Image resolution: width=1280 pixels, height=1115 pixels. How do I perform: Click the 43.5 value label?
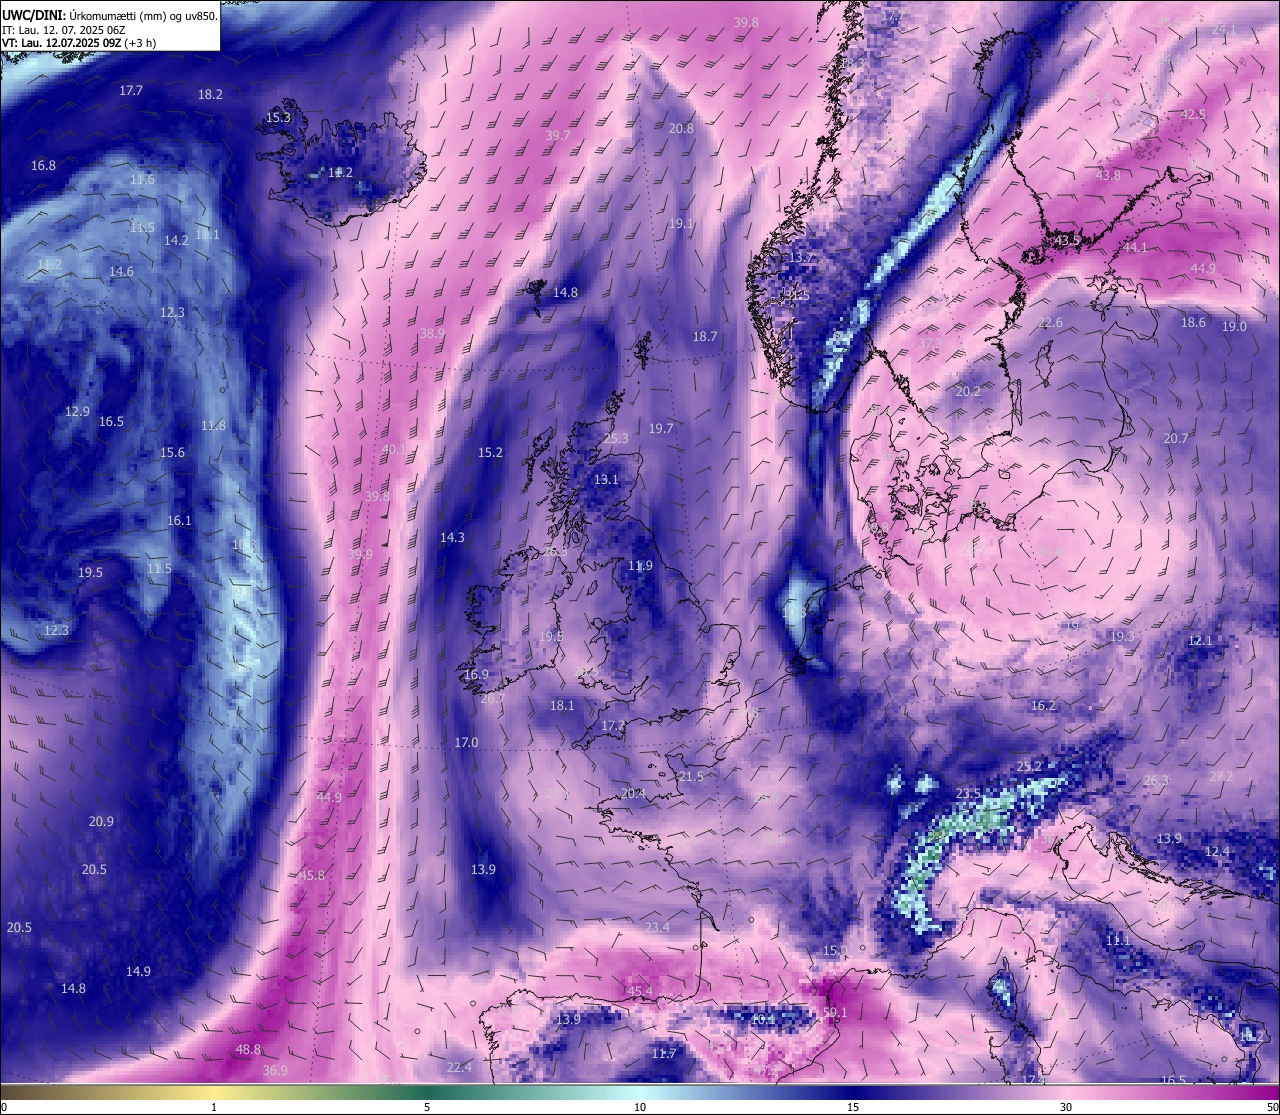1067,240
